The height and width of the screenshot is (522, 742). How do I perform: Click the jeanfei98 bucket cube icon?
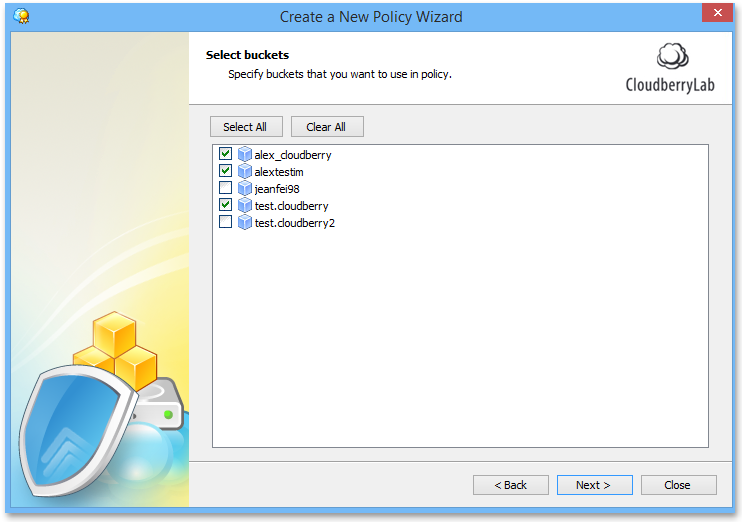pyautogui.click(x=244, y=188)
